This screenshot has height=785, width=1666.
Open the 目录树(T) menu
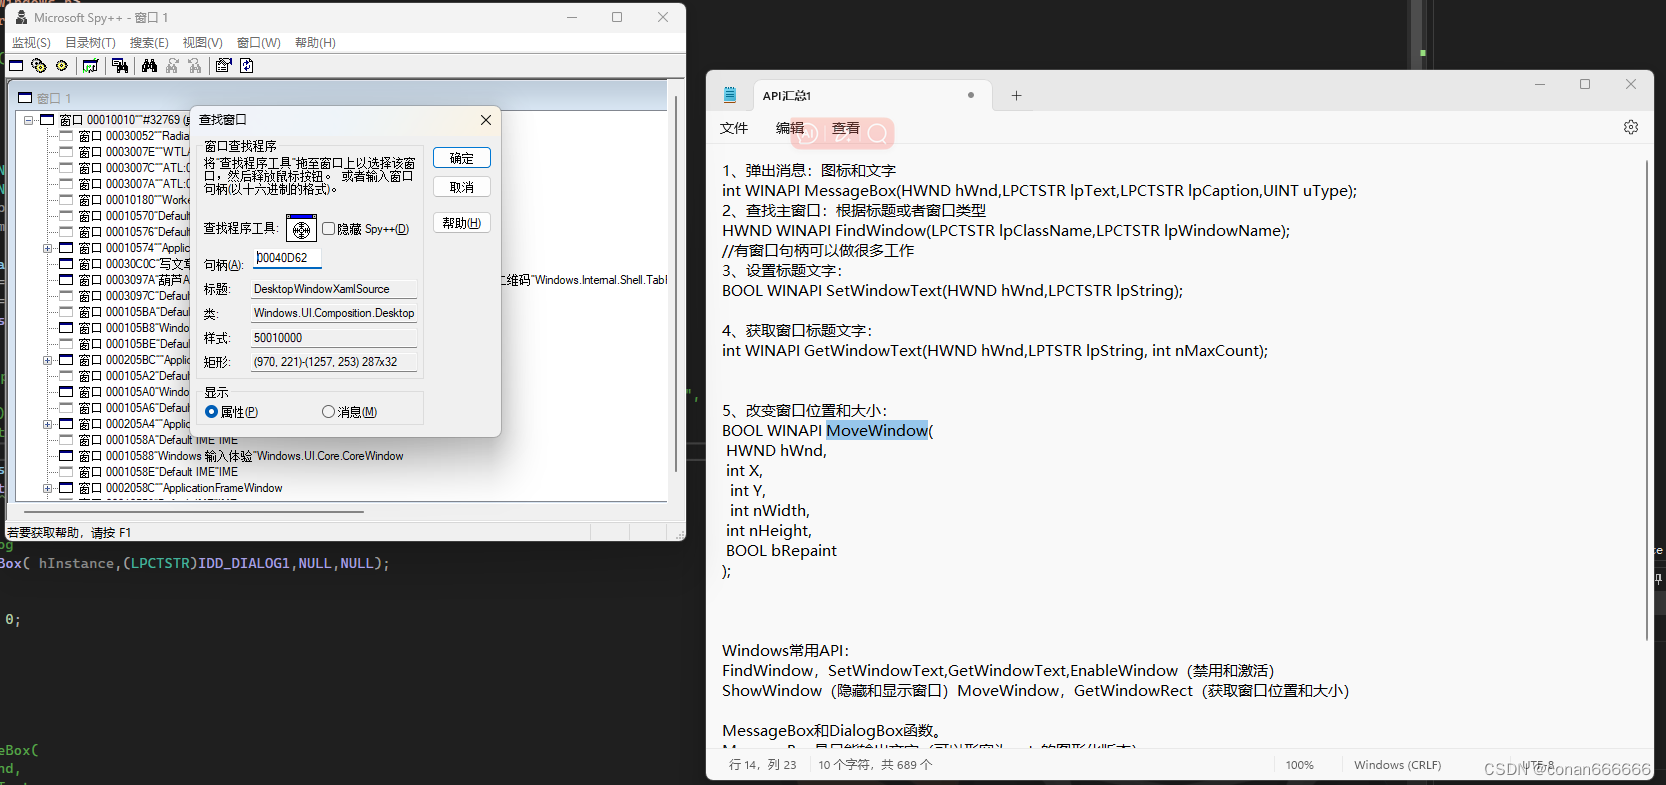tap(90, 43)
